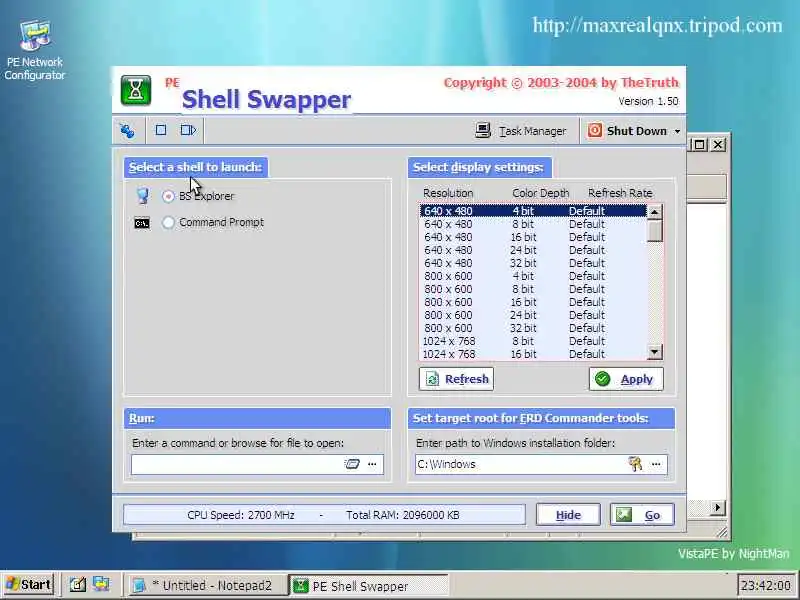Click the Run browse ellipsis button
800x600 pixels.
[x=372, y=464]
